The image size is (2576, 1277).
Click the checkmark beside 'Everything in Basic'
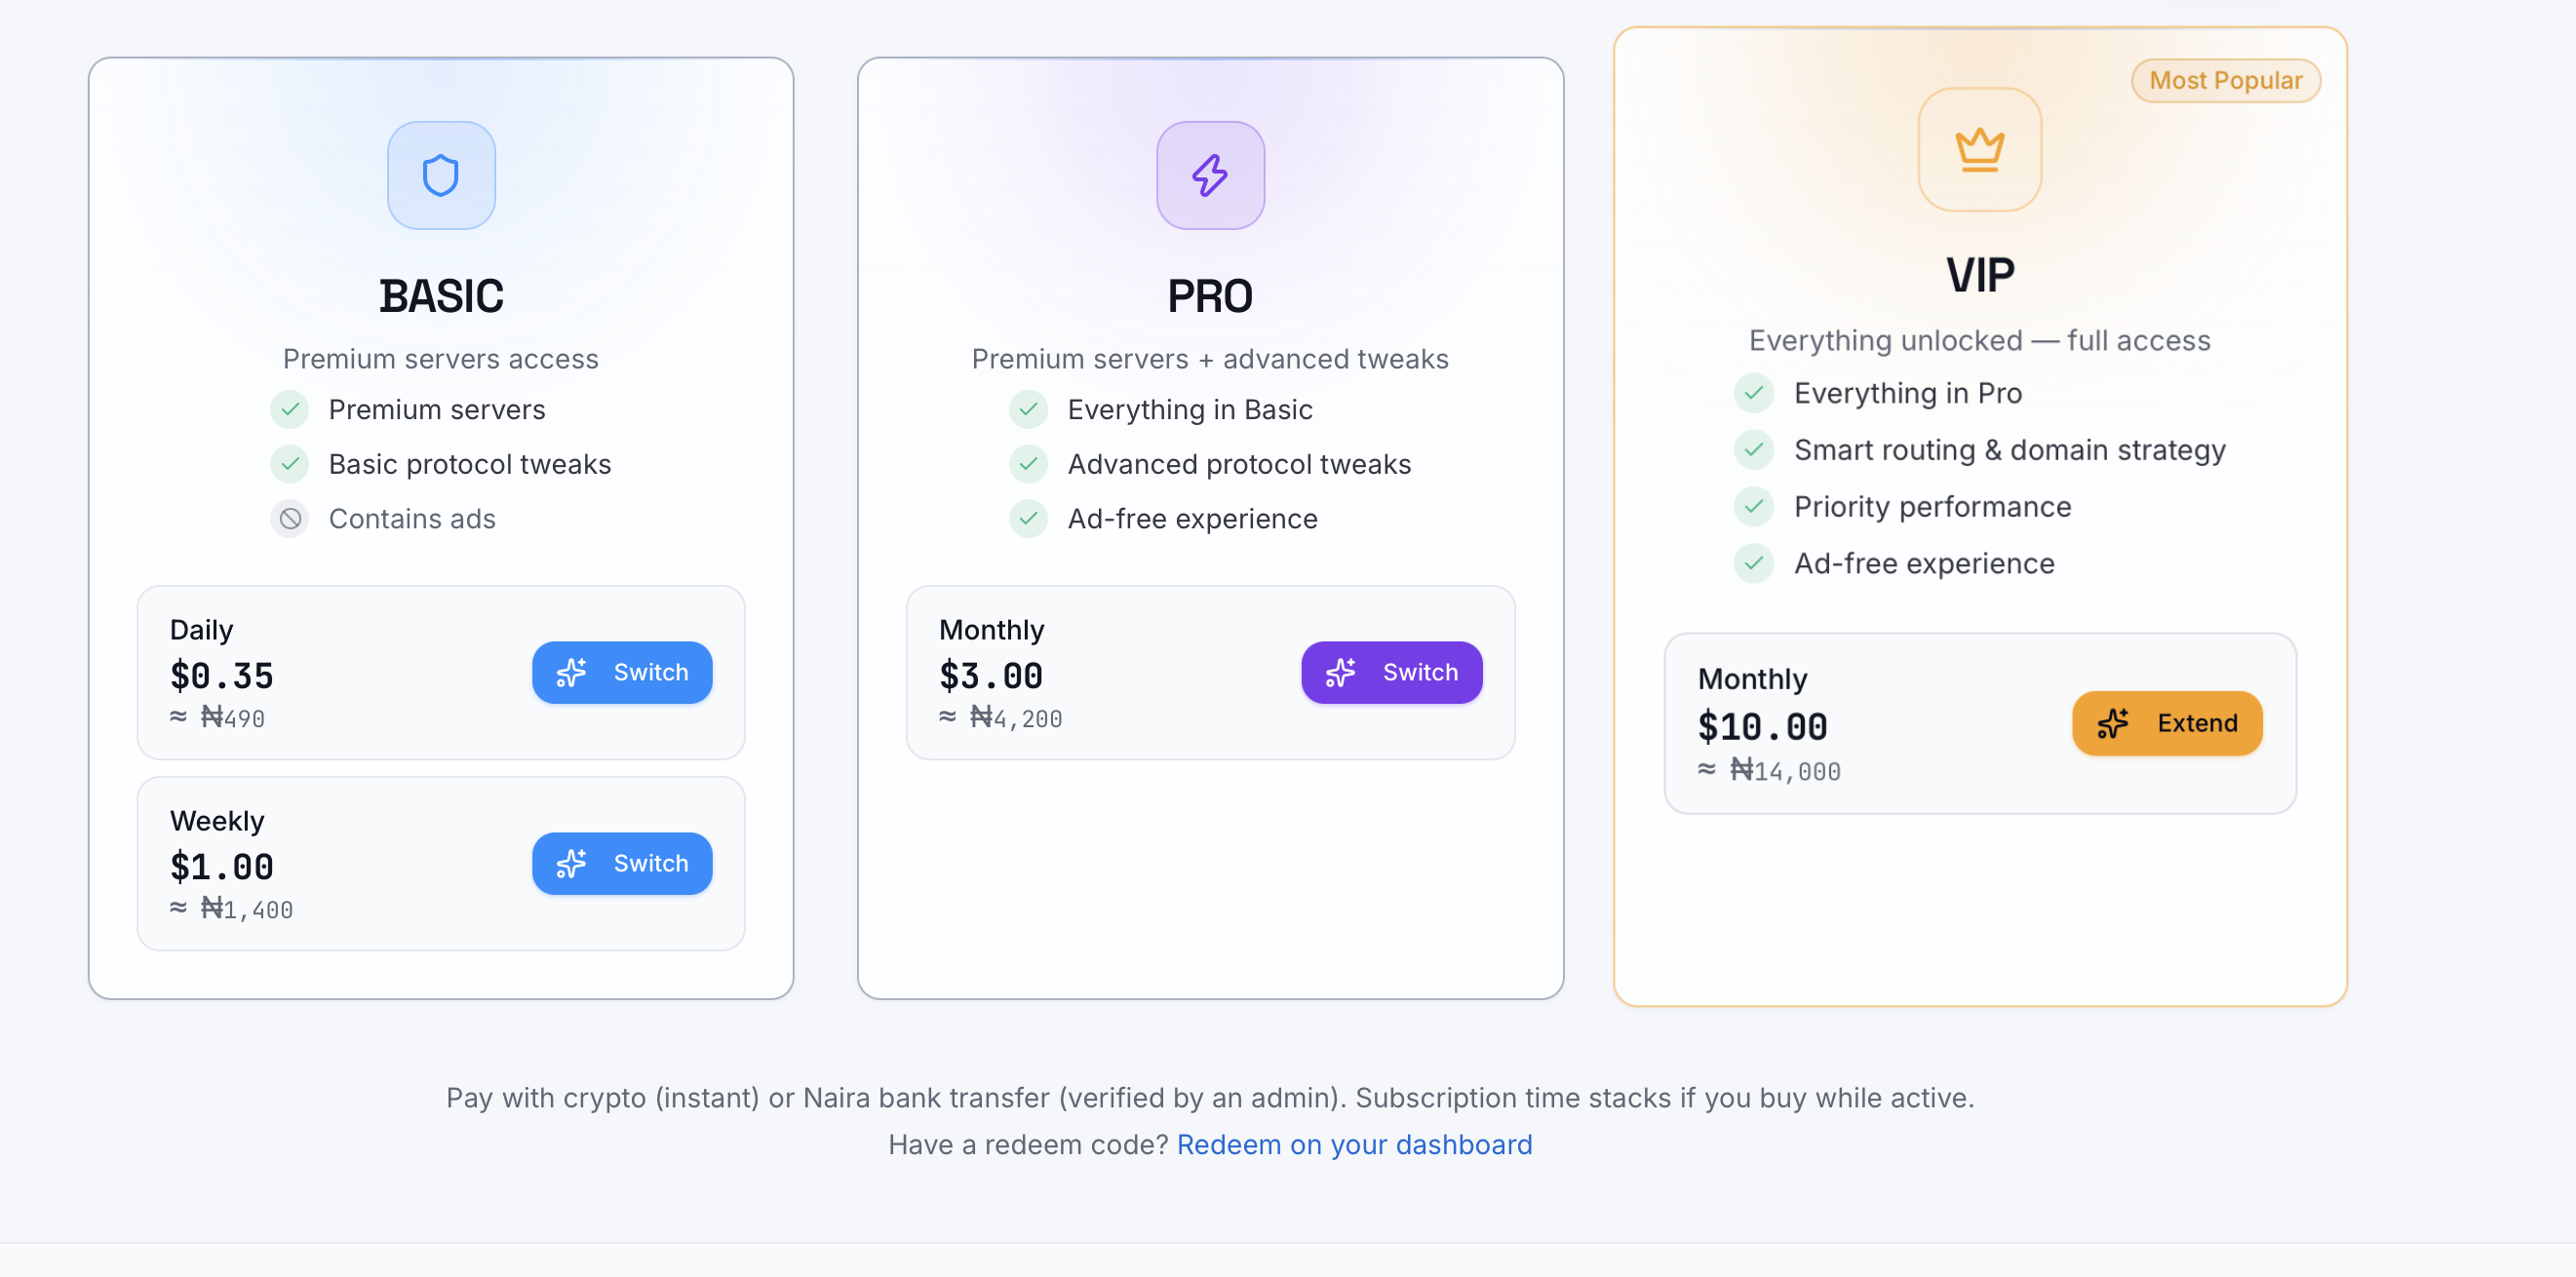(1028, 409)
